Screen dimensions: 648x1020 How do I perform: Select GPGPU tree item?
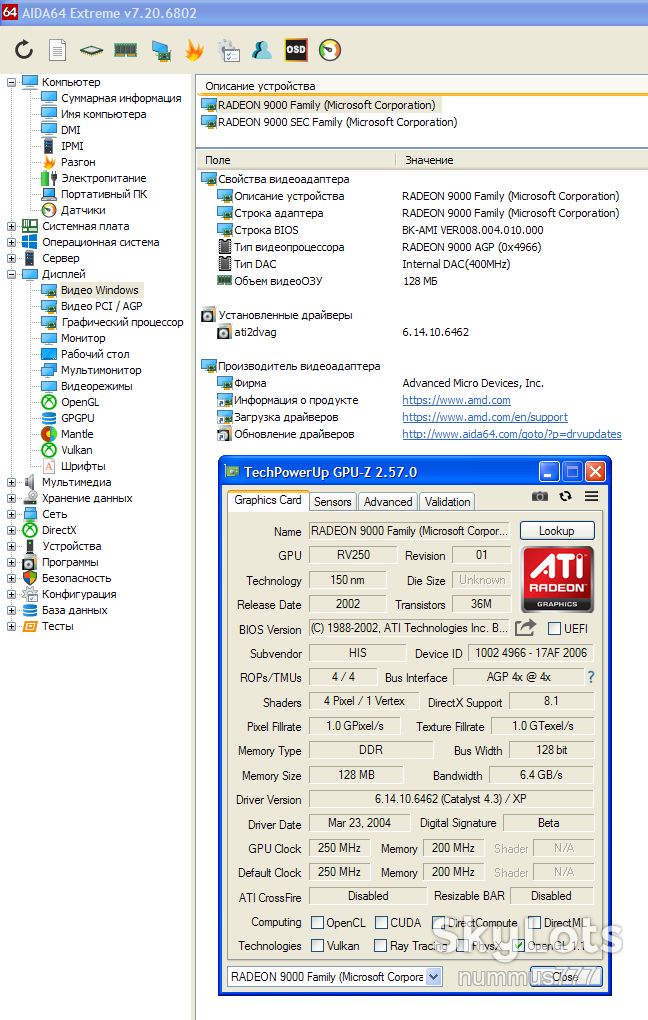[77, 418]
